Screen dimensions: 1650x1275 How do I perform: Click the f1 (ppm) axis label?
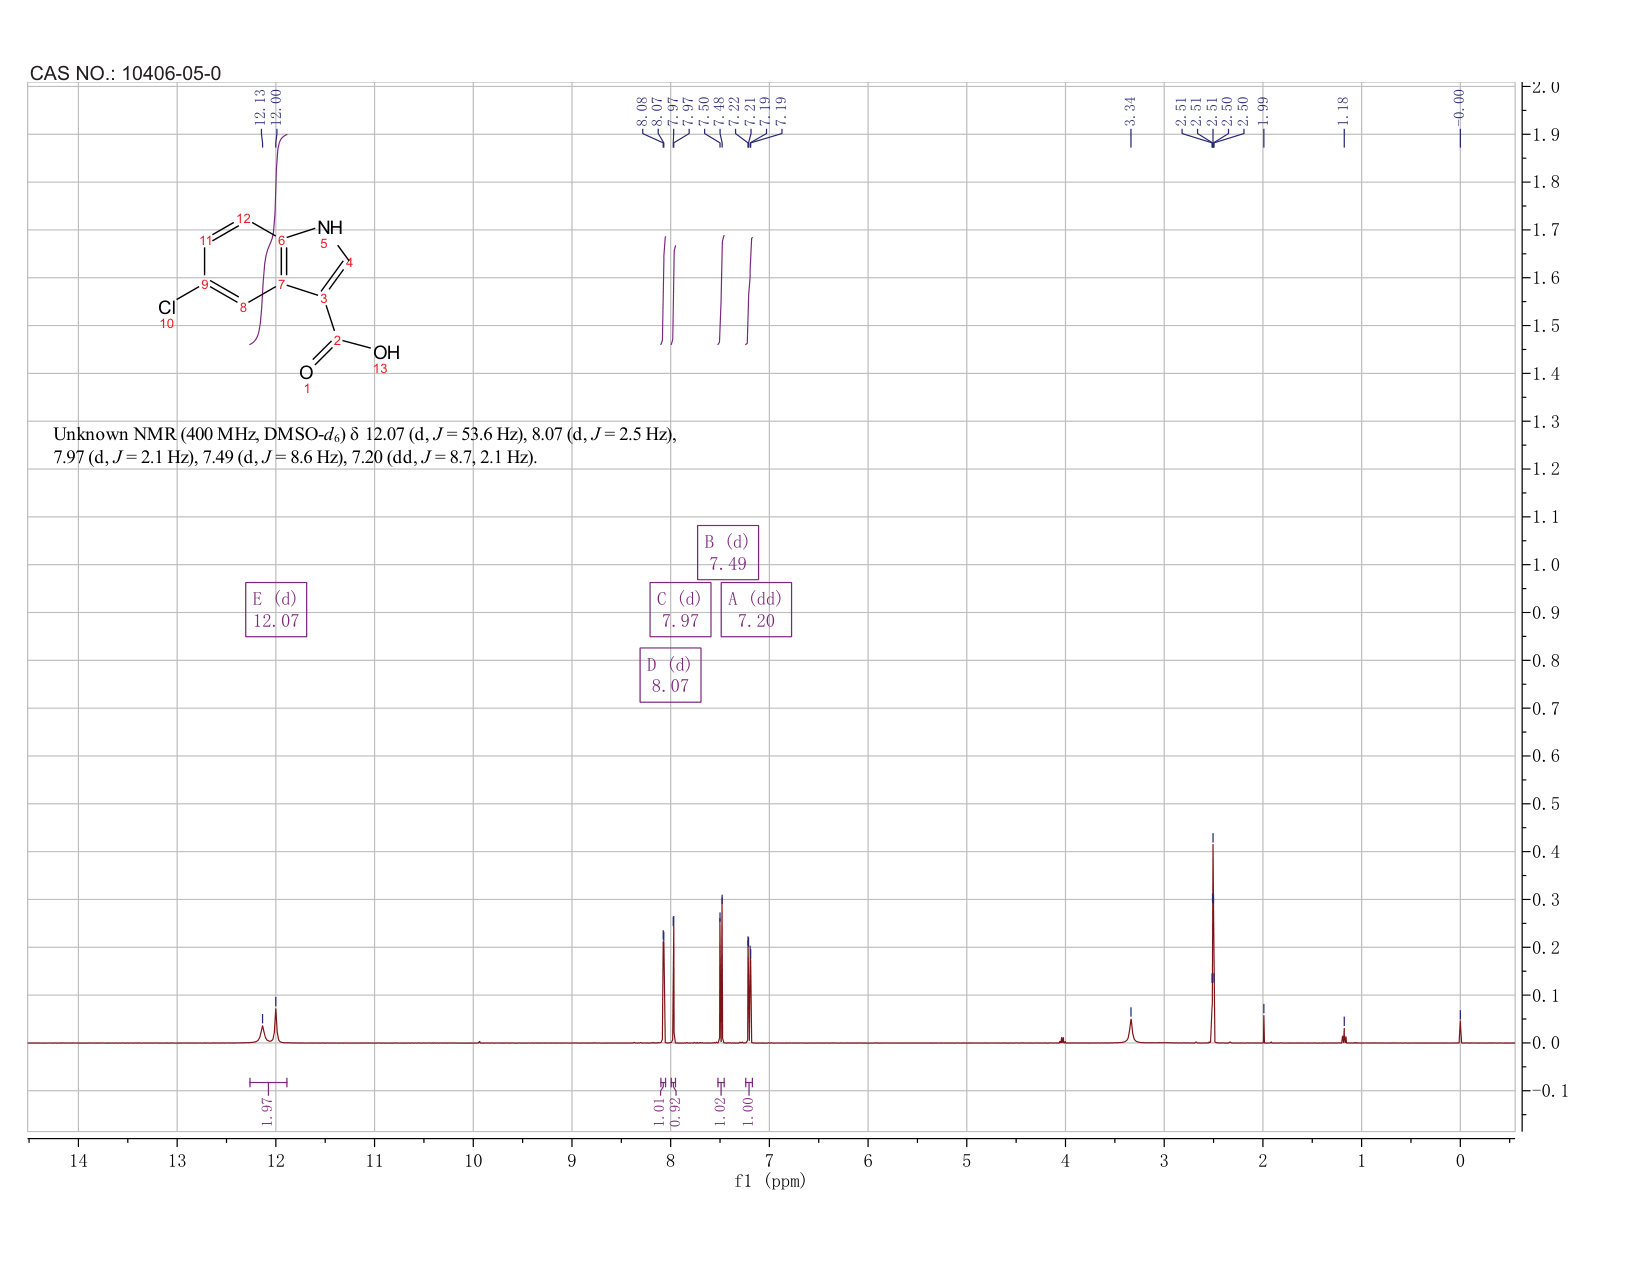[770, 1181]
